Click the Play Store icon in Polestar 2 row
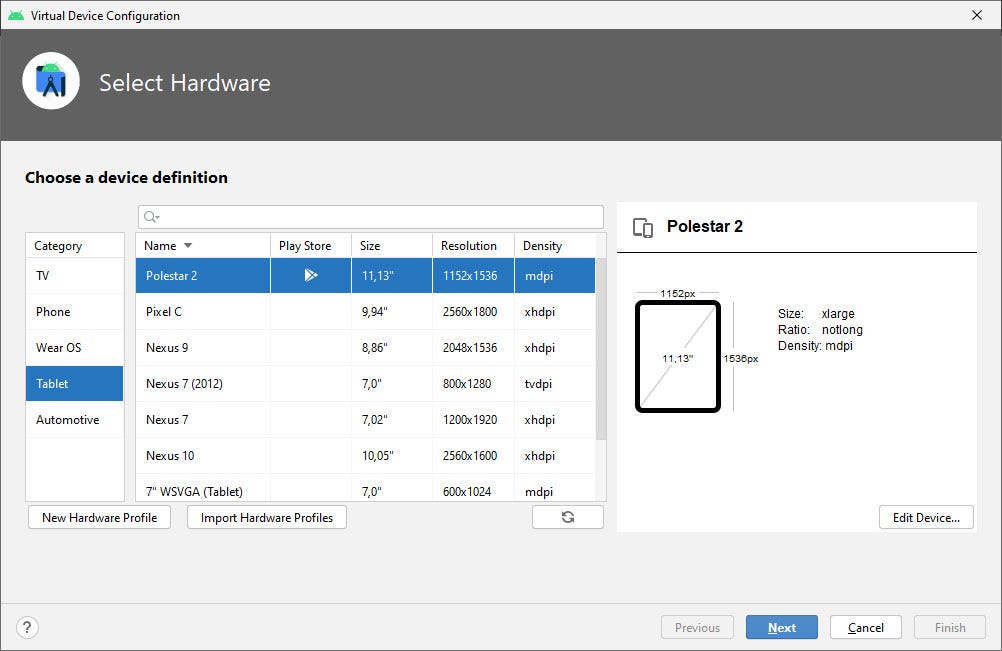1002x651 pixels. pyautogui.click(x=311, y=275)
